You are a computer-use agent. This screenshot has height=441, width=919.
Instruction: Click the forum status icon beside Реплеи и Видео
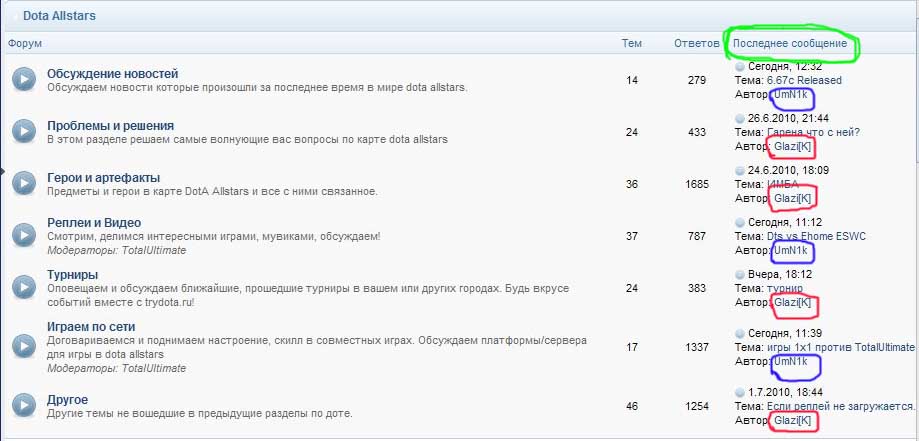pos(24,235)
